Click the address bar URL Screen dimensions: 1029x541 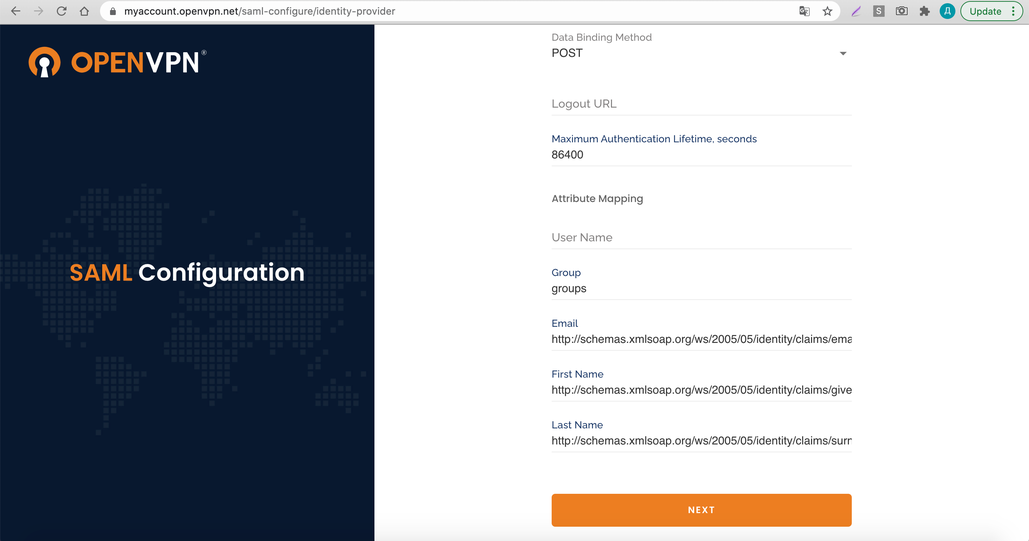259,11
